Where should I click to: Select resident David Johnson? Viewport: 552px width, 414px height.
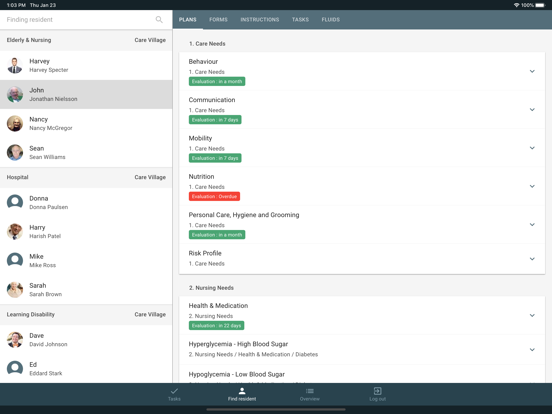point(48,344)
